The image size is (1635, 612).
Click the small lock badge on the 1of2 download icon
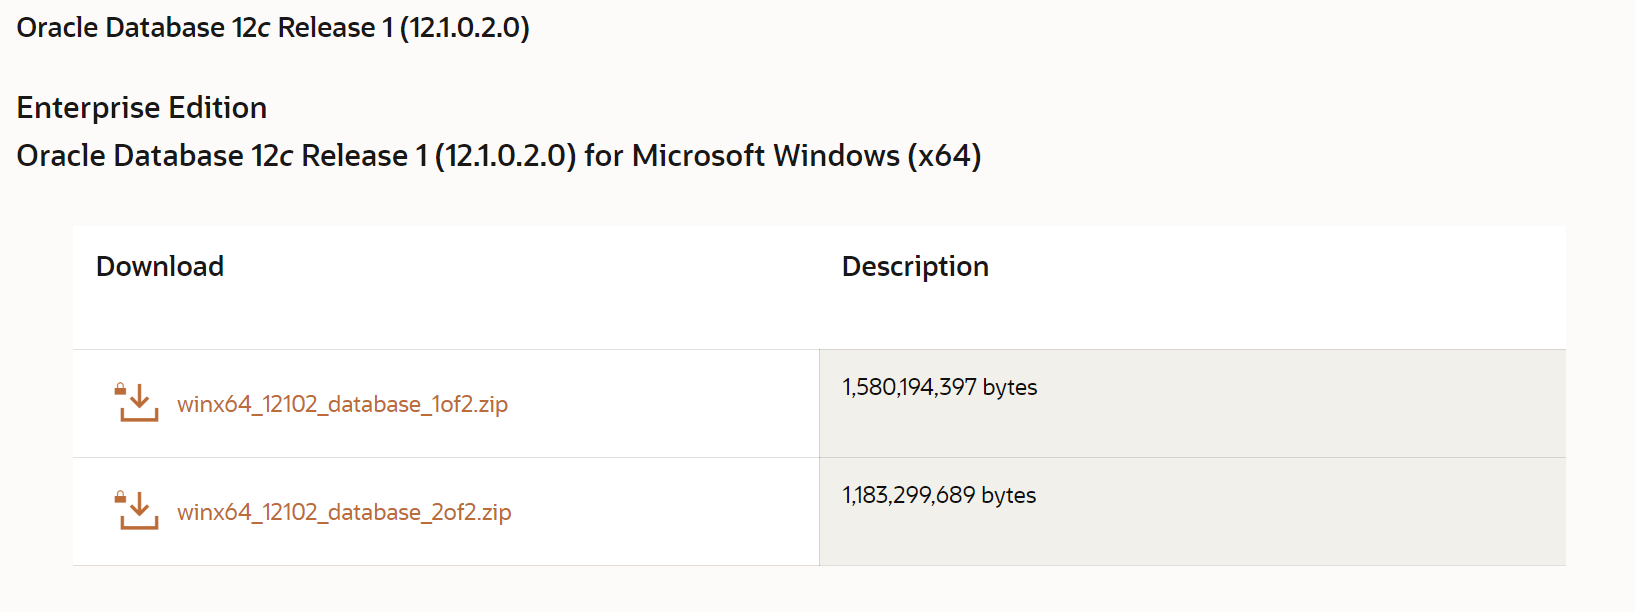pyautogui.click(x=120, y=389)
